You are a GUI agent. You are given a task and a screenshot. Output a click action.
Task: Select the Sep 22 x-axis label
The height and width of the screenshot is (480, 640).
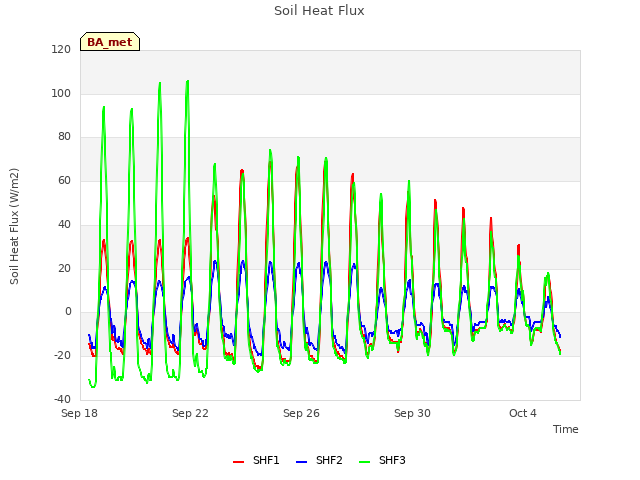[x=190, y=413]
